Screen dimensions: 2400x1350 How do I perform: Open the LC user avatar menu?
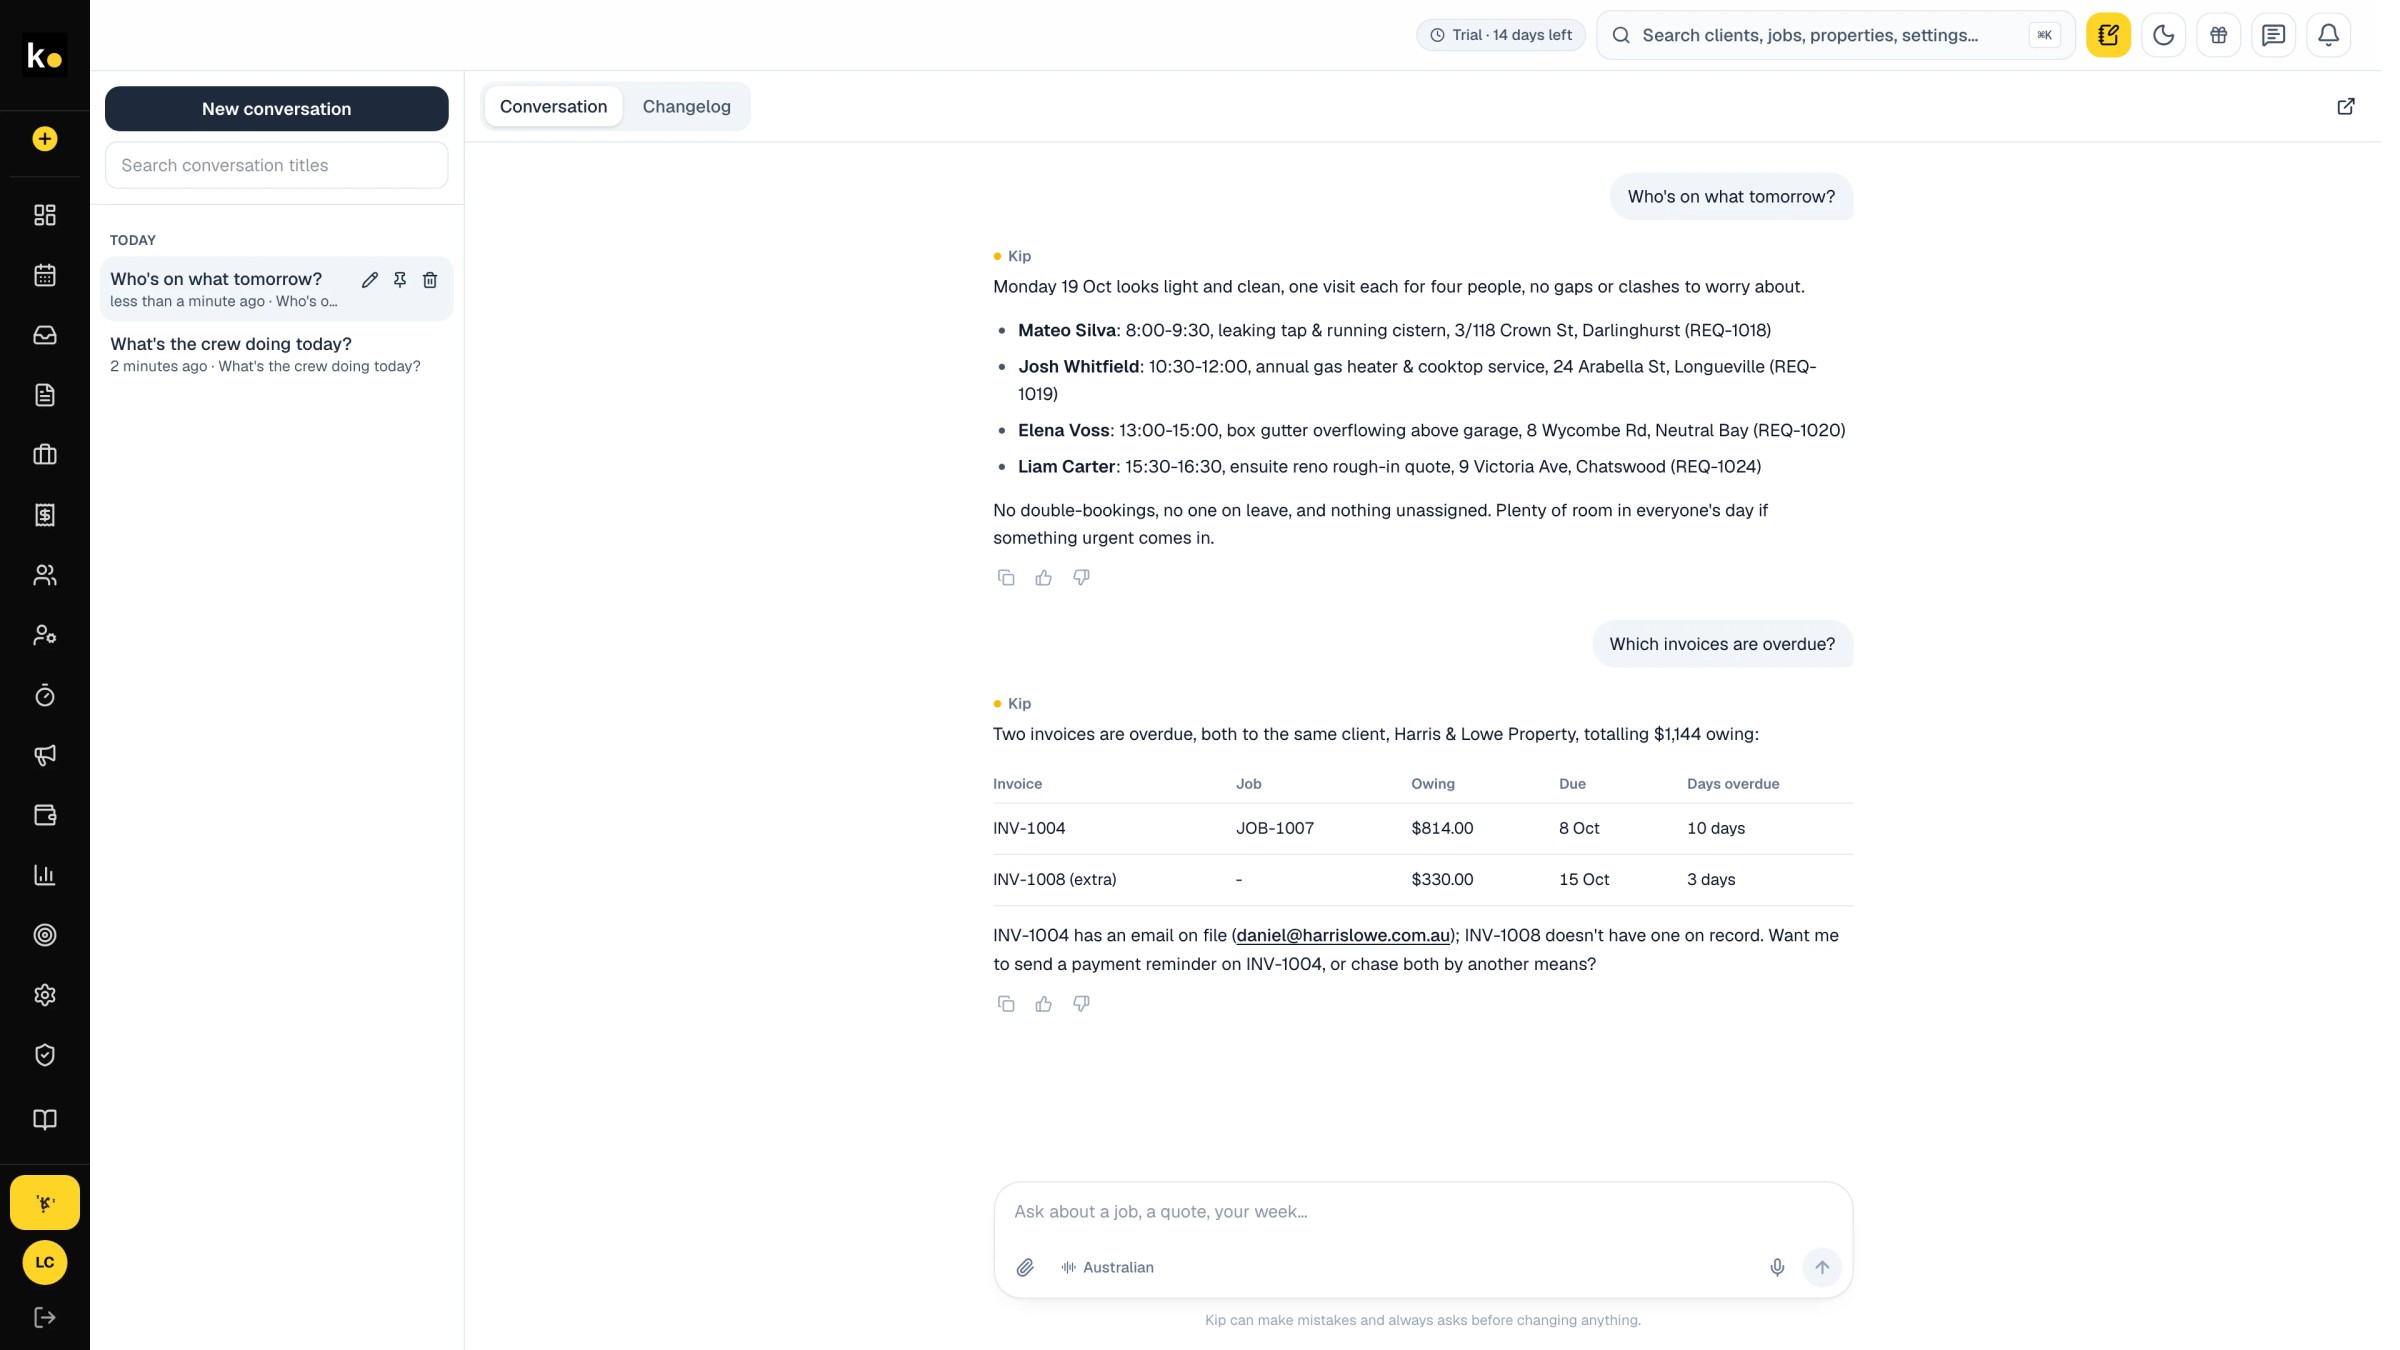45,1262
